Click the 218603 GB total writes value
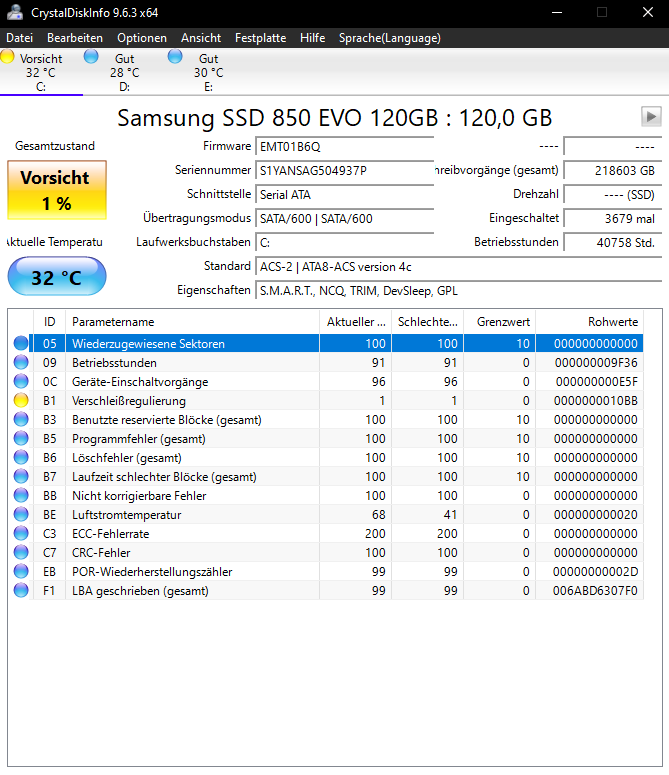669x775 pixels. (613, 171)
